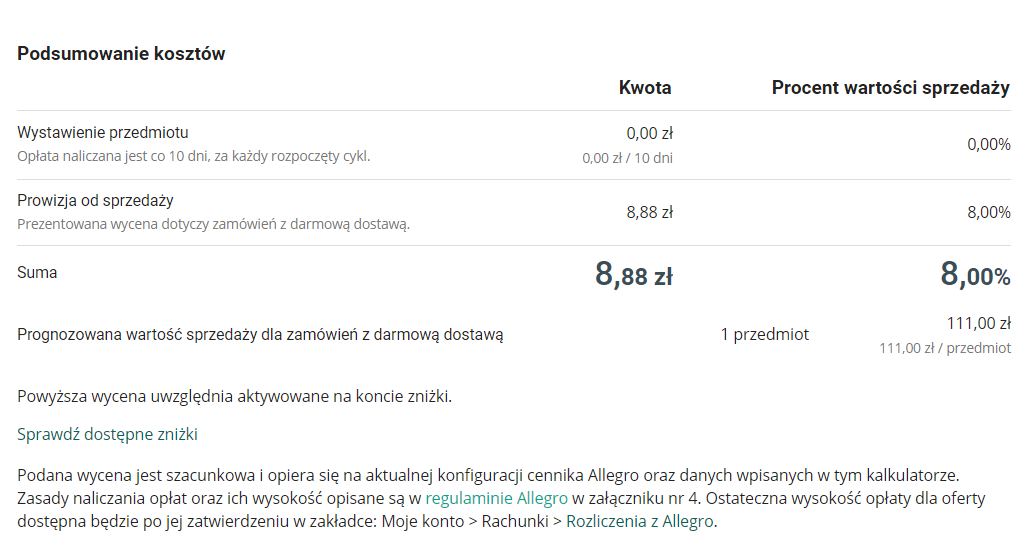This screenshot has width=1032, height=536.
Task: Follow the "regulaminie Allegro" link
Action: click(496, 498)
